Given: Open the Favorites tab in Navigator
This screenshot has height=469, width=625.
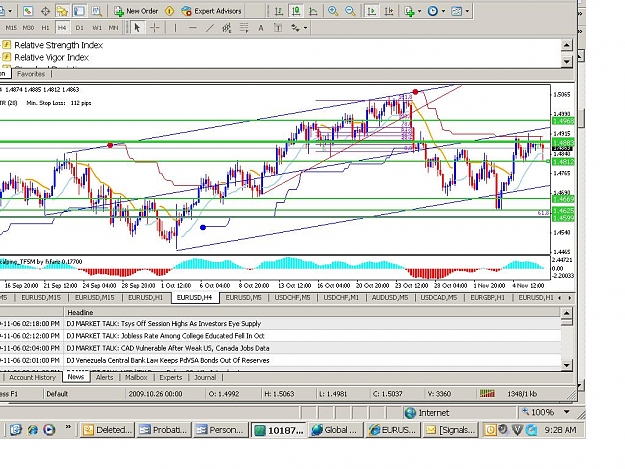Looking at the screenshot, I should coord(31,74).
